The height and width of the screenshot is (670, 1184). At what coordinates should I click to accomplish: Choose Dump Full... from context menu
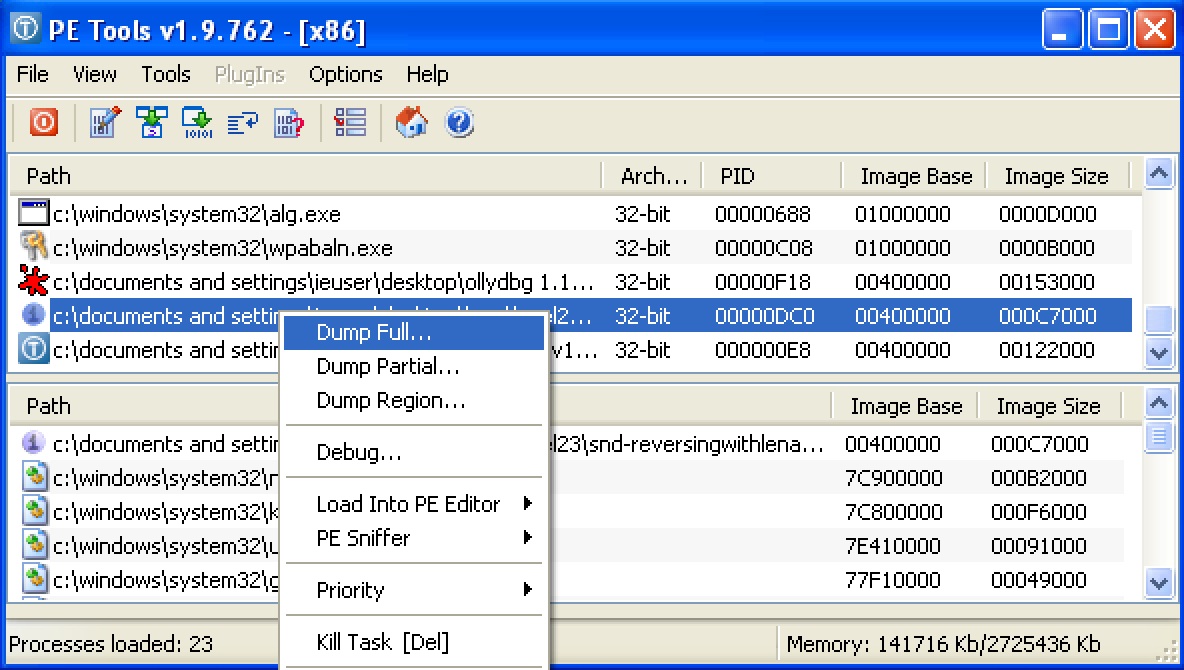coord(414,332)
